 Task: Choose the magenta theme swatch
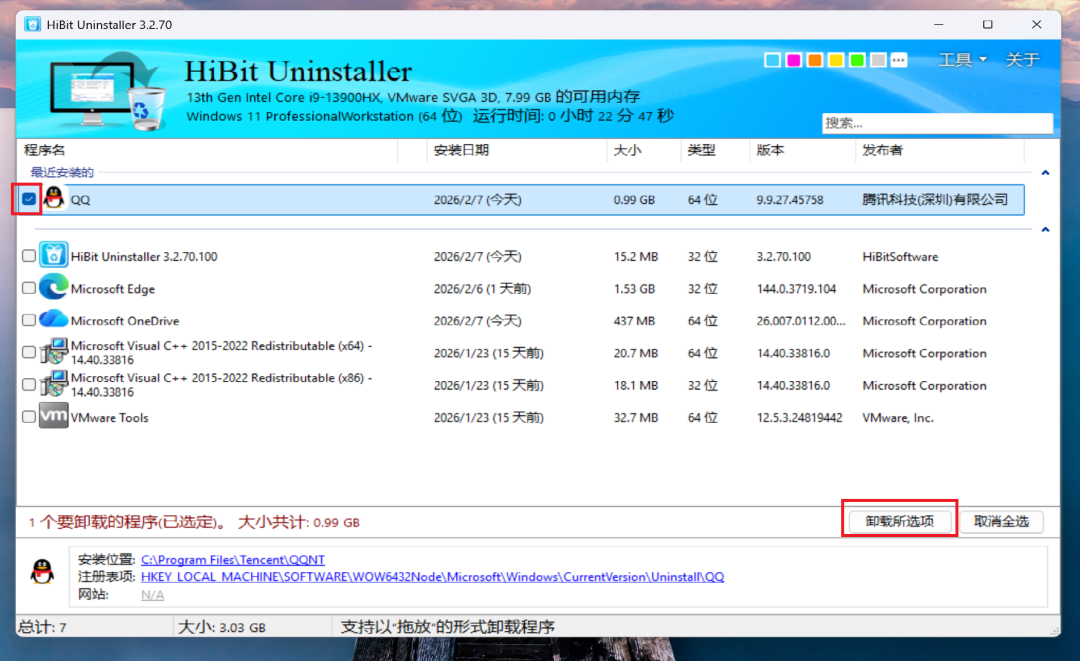pyautogui.click(x=793, y=60)
